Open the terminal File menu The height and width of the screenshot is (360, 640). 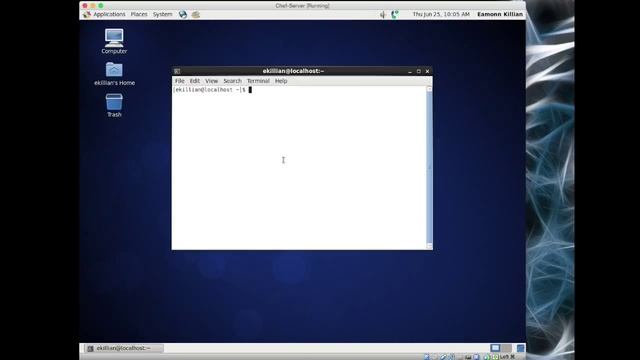pyautogui.click(x=180, y=81)
